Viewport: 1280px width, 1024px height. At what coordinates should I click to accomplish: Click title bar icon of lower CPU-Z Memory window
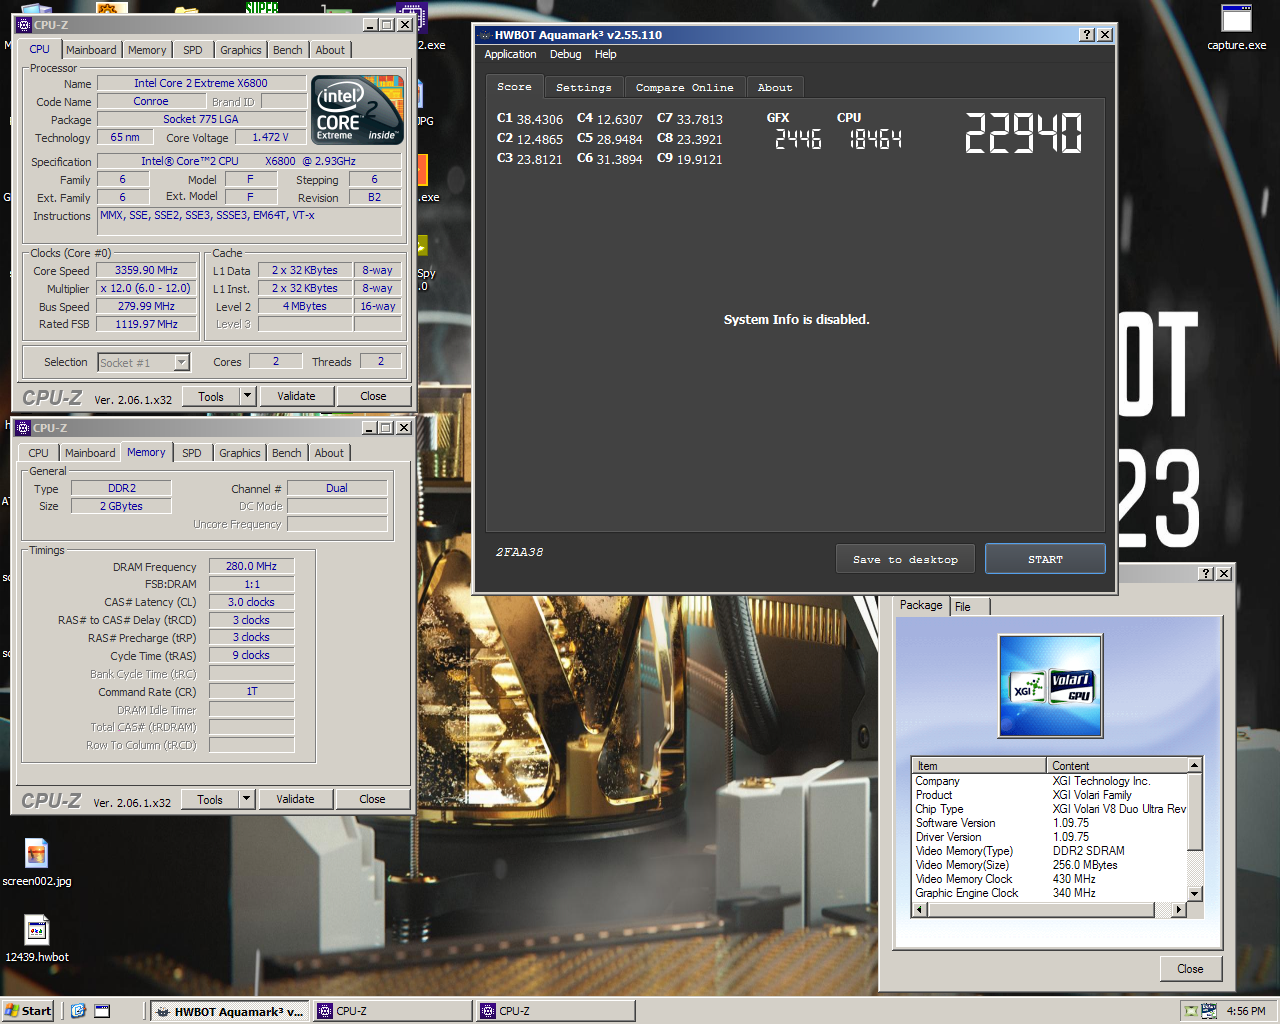(x=23, y=428)
